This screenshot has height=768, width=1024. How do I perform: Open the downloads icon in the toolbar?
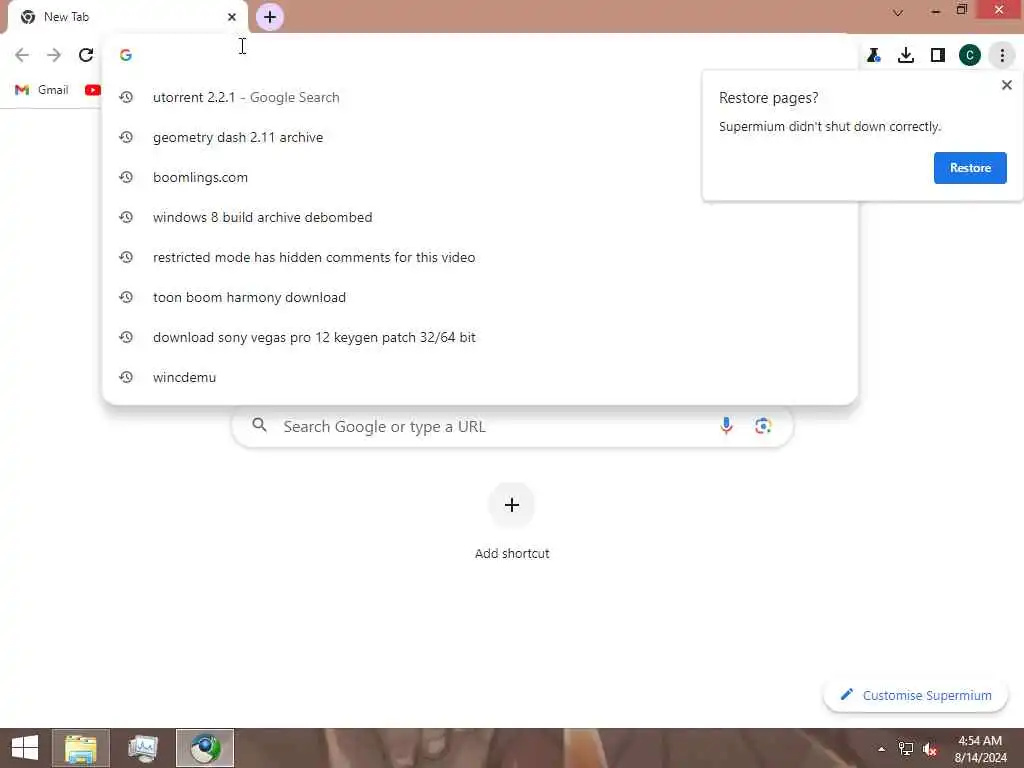click(906, 56)
